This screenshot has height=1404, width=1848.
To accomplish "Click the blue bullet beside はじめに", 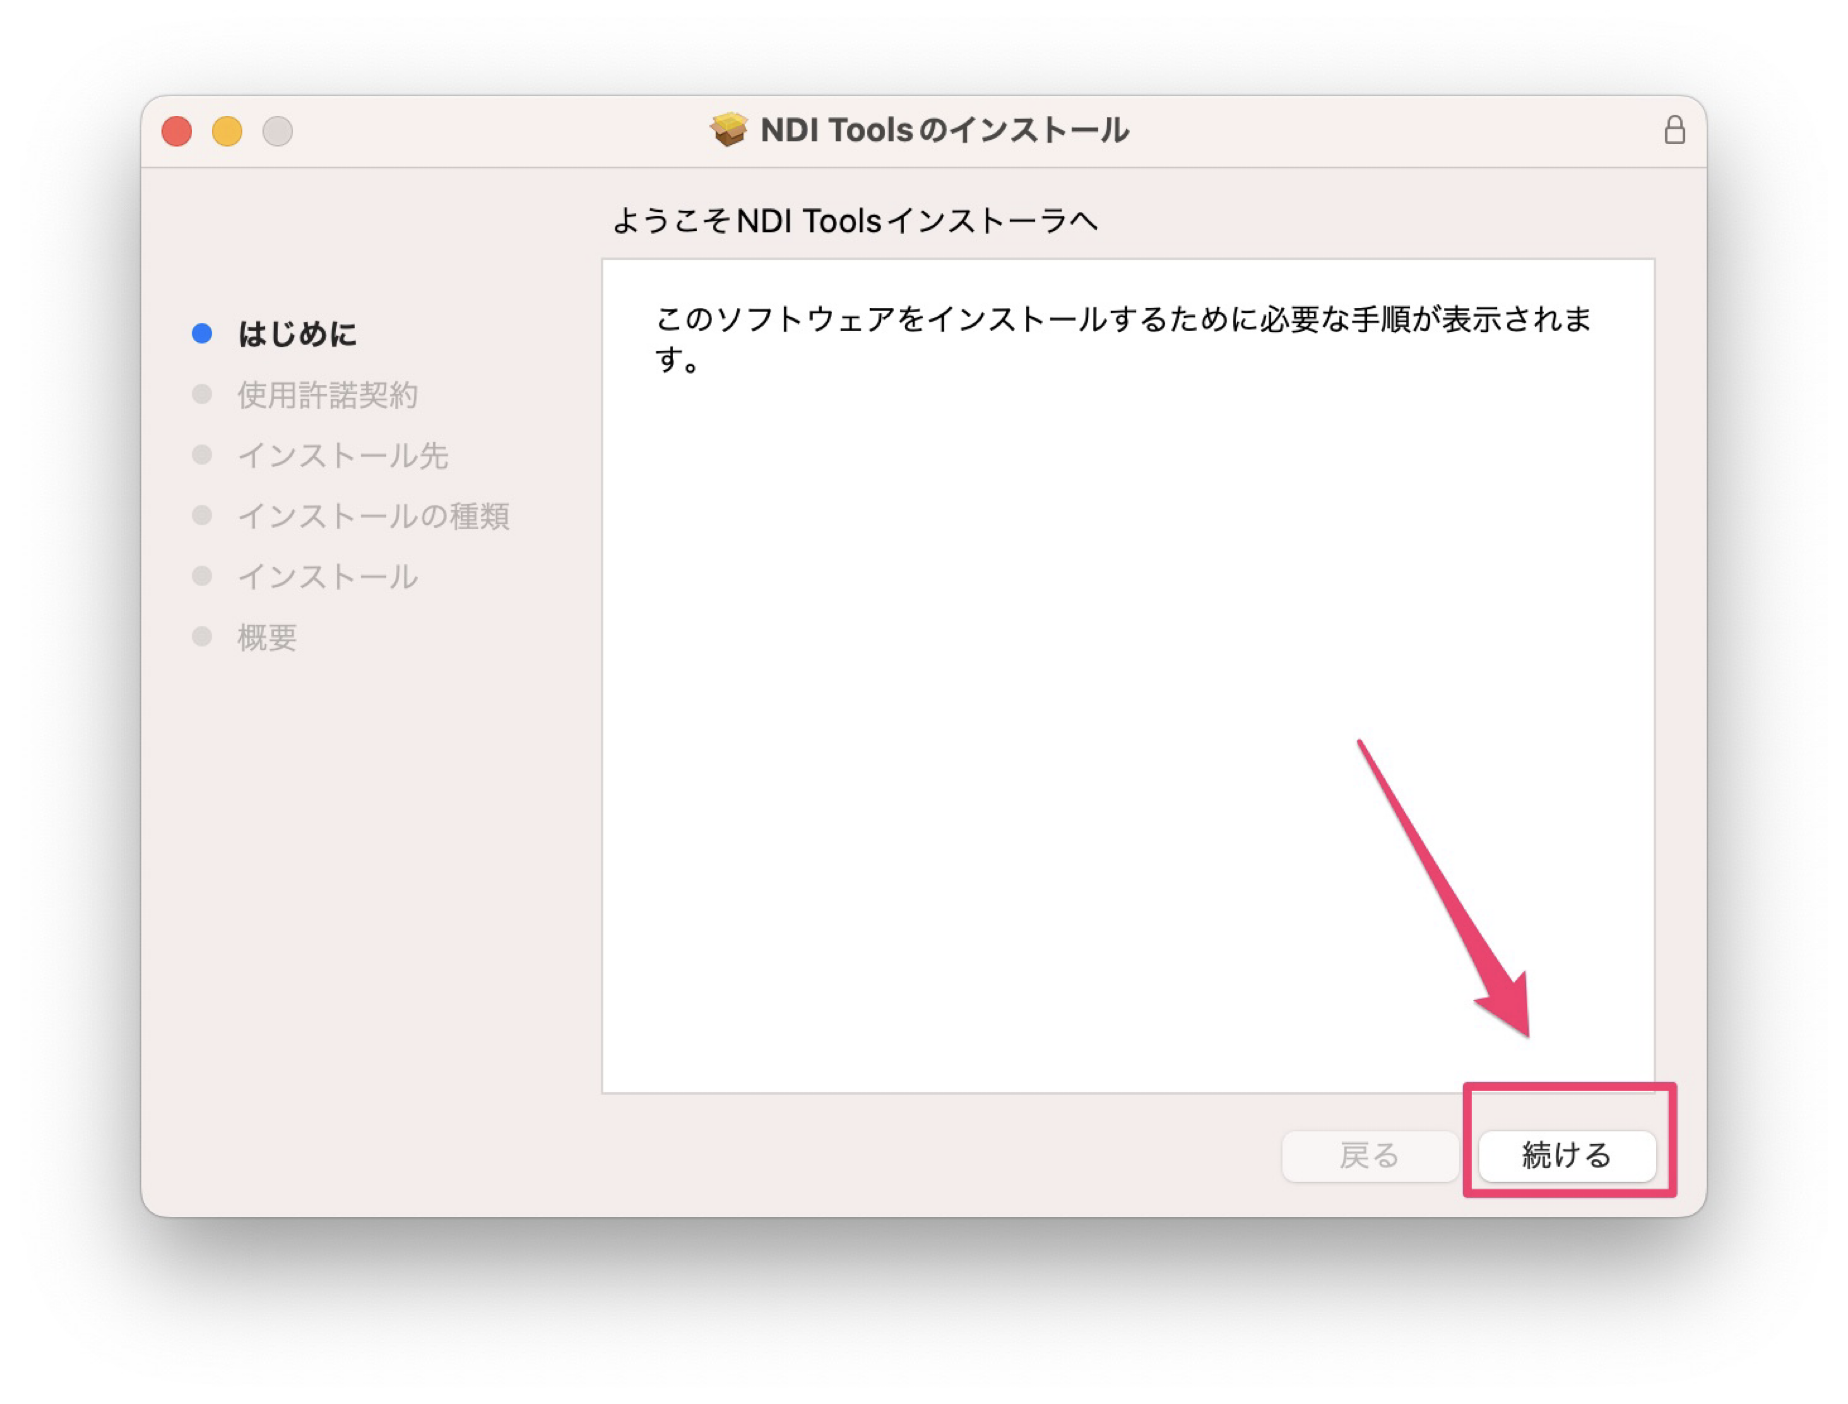I will 202,334.
